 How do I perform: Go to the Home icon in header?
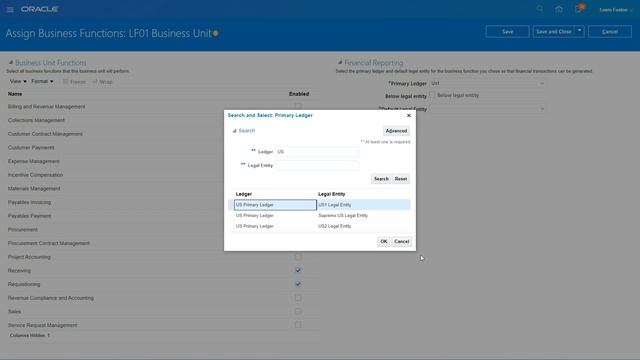click(x=559, y=9)
